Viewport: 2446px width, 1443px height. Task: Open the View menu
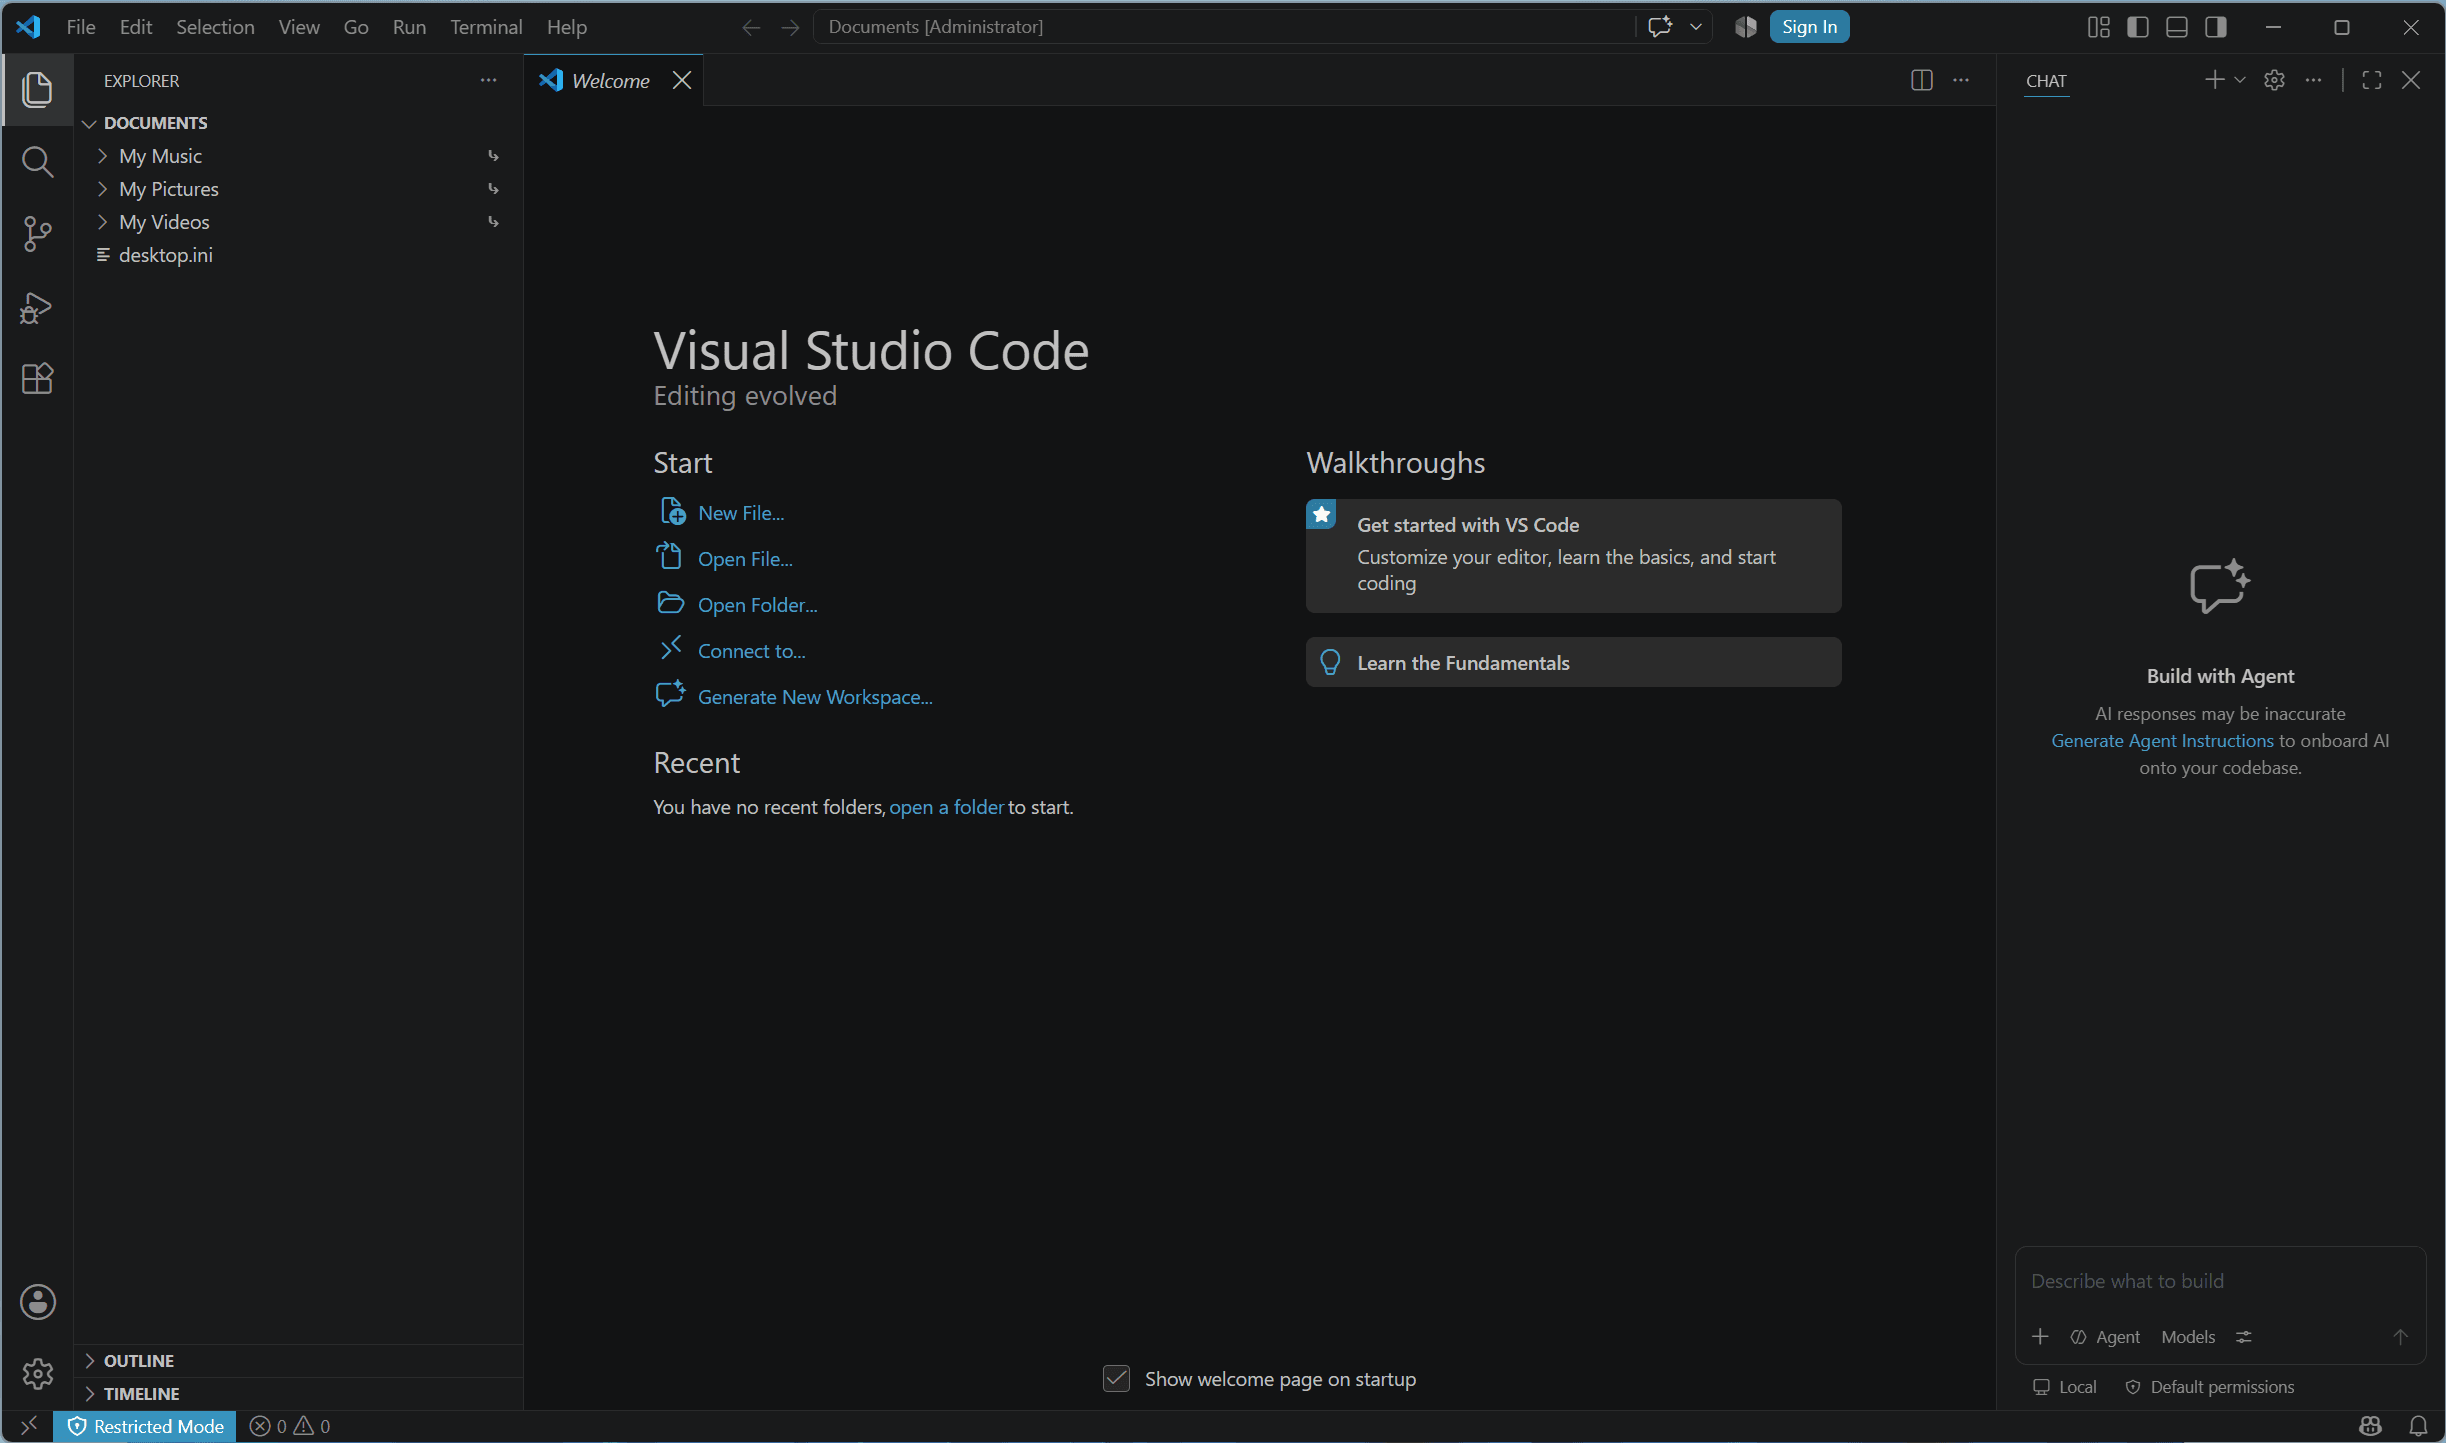coord(299,27)
